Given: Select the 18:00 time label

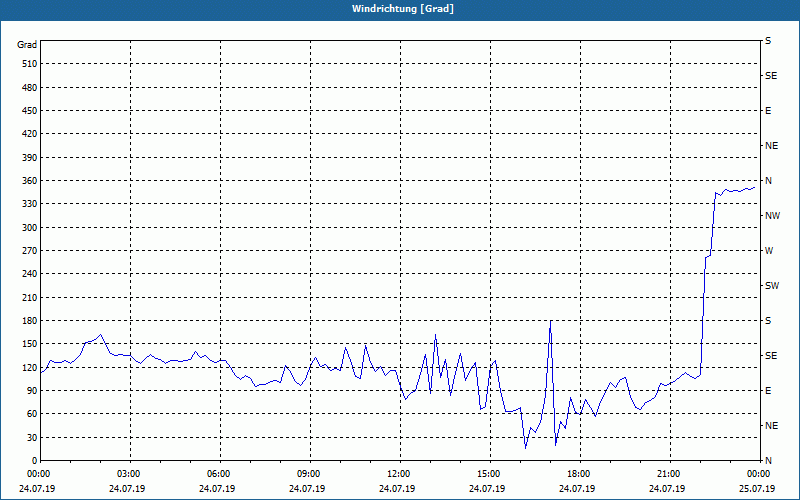Looking at the screenshot, I should [579, 473].
